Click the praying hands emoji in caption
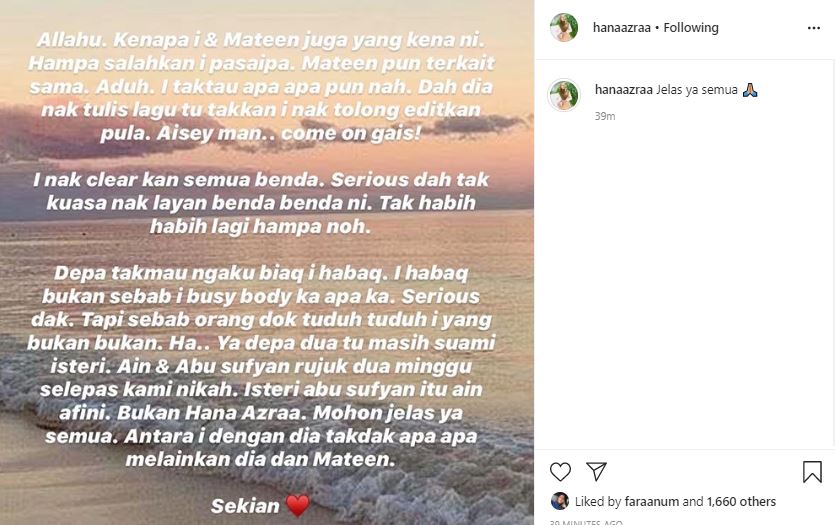Image resolution: width=835 pixels, height=525 pixels. coord(750,90)
